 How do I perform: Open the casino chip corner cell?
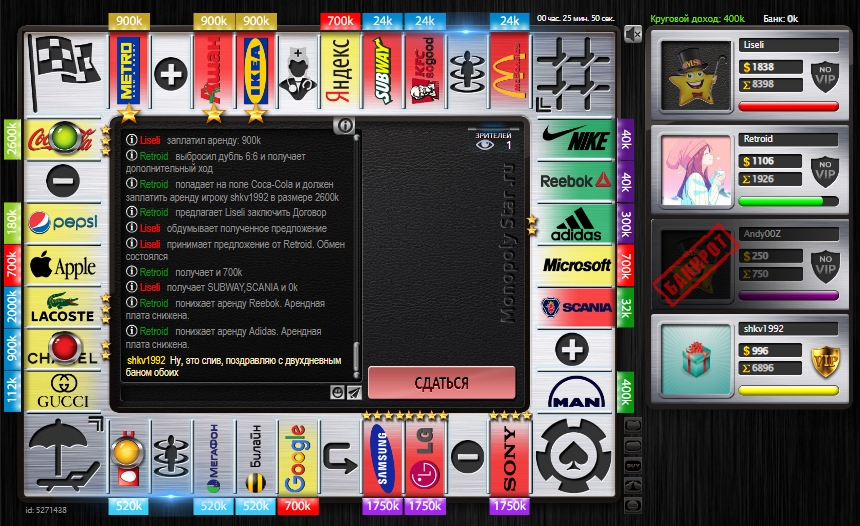pyautogui.click(x=574, y=456)
